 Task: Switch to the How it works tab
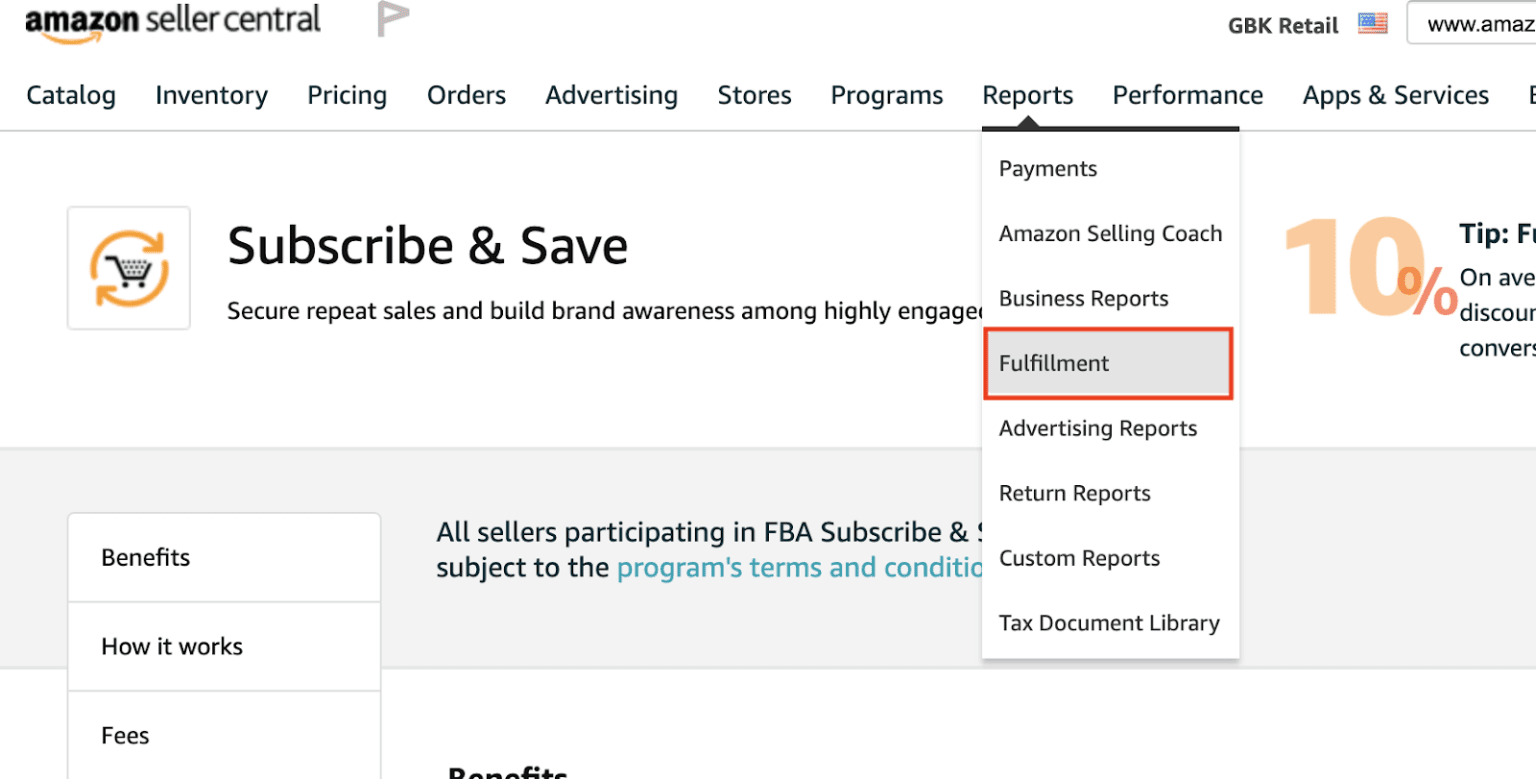172,646
